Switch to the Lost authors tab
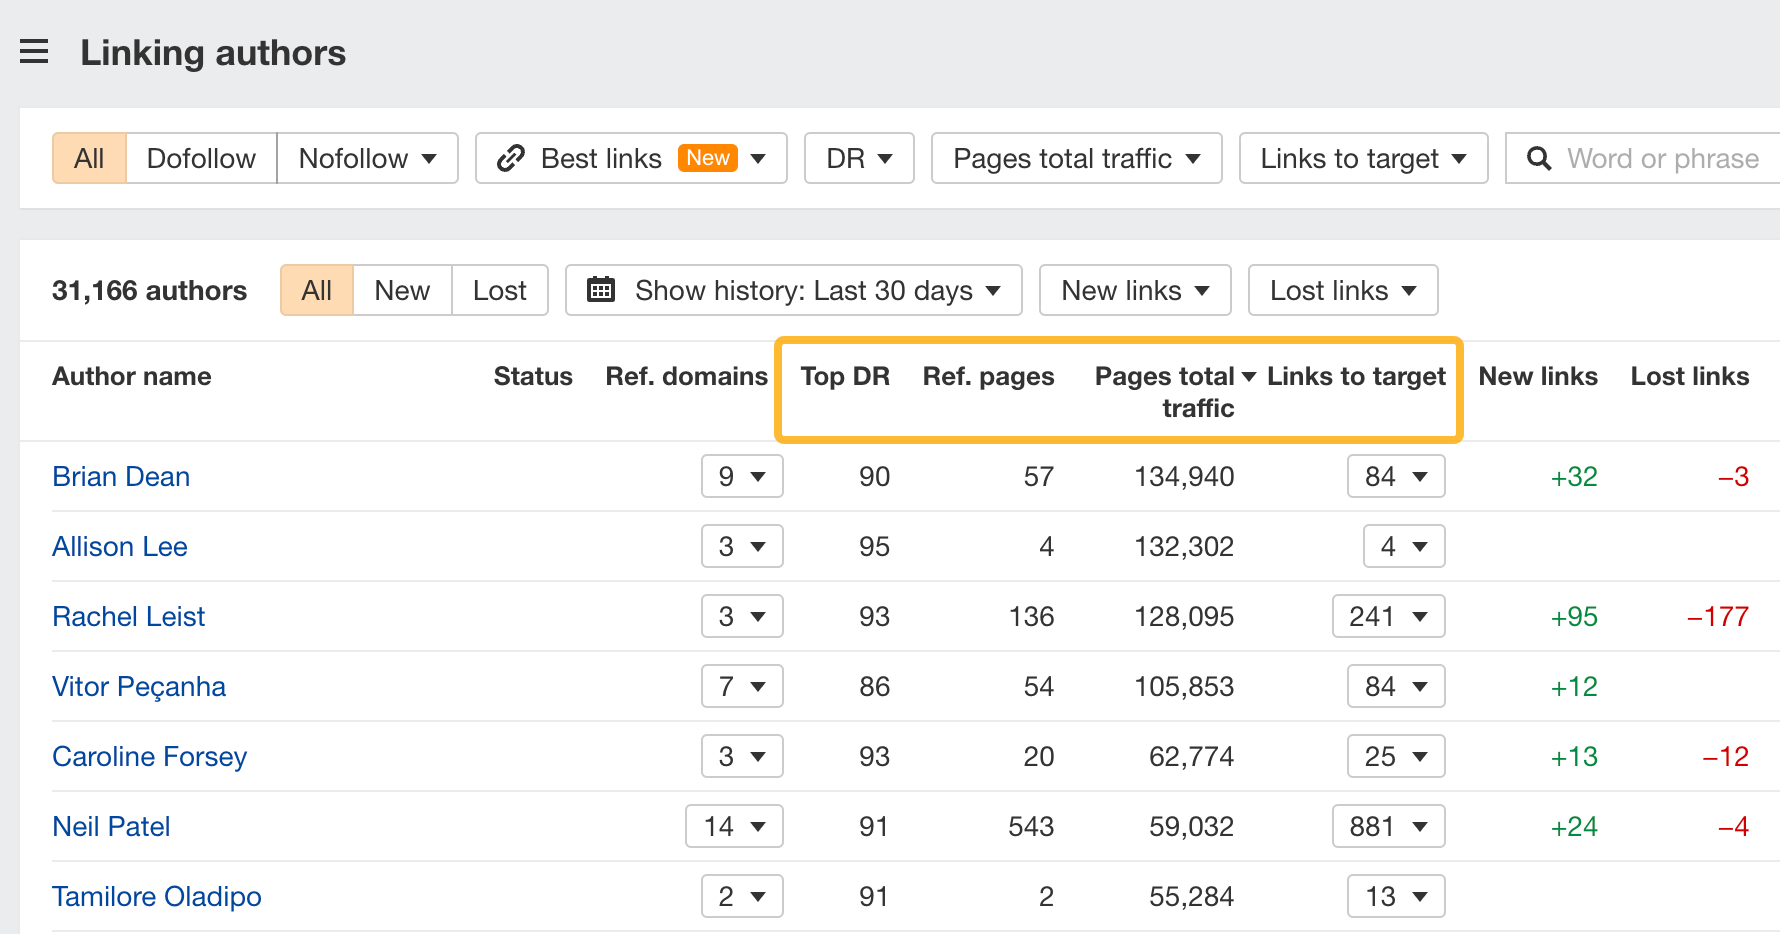The height and width of the screenshot is (934, 1780). coord(499,290)
